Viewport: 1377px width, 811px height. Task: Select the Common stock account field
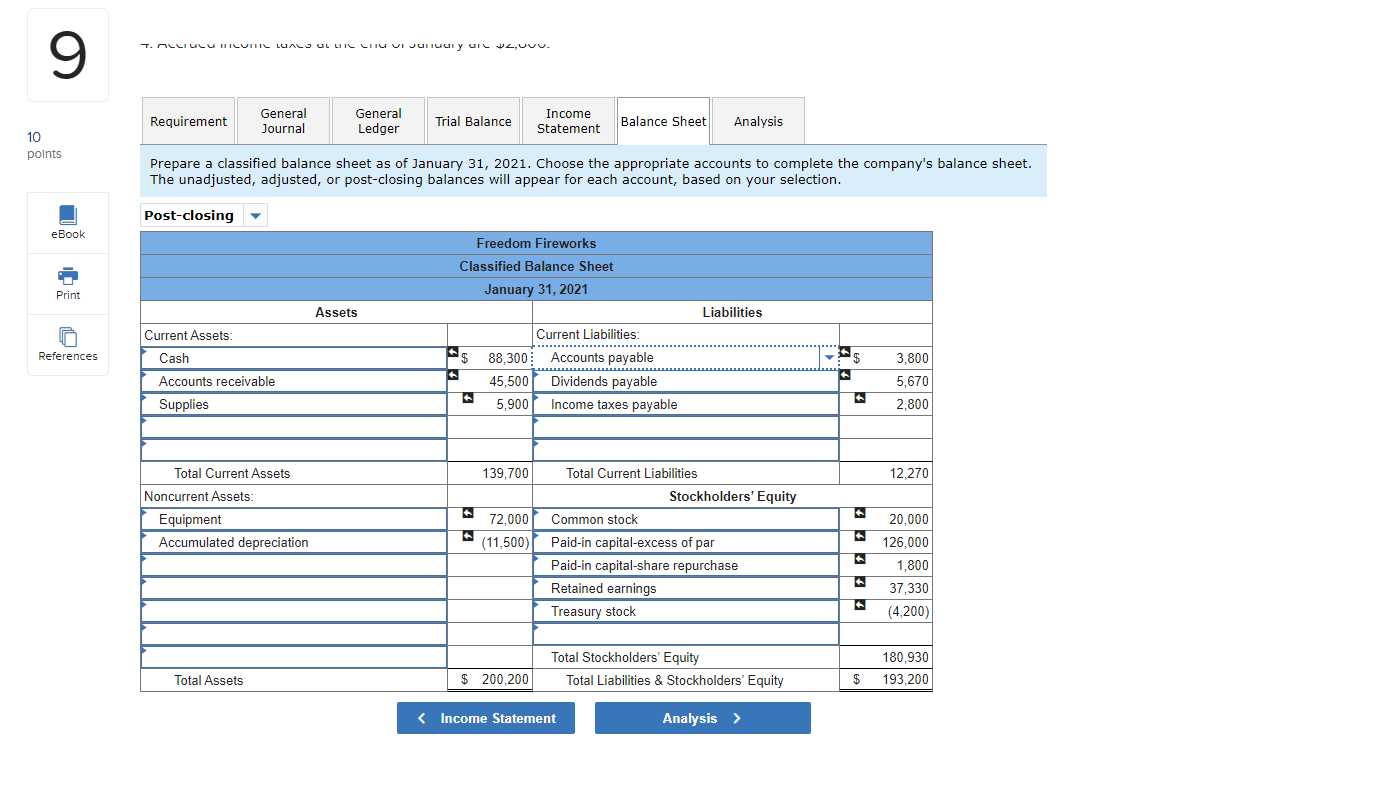pos(686,519)
